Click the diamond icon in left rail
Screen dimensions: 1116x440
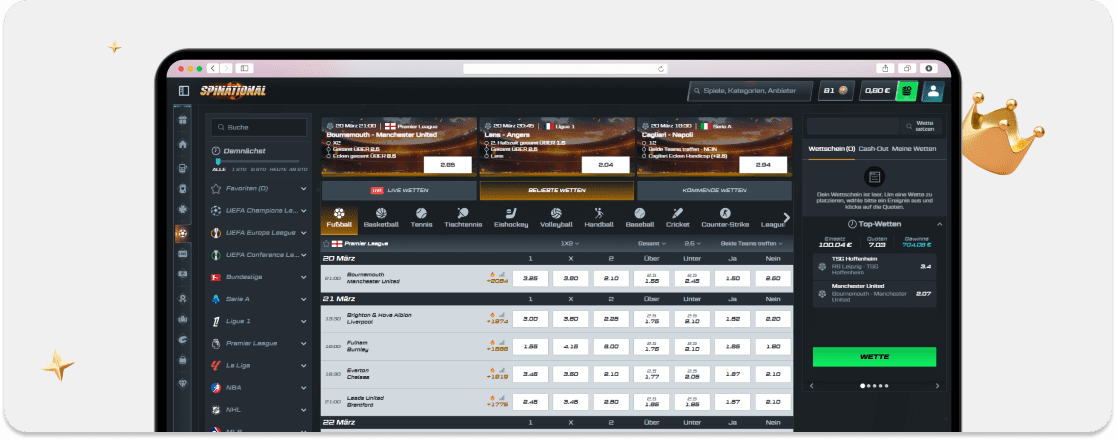pyautogui.click(x=183, y=382)
